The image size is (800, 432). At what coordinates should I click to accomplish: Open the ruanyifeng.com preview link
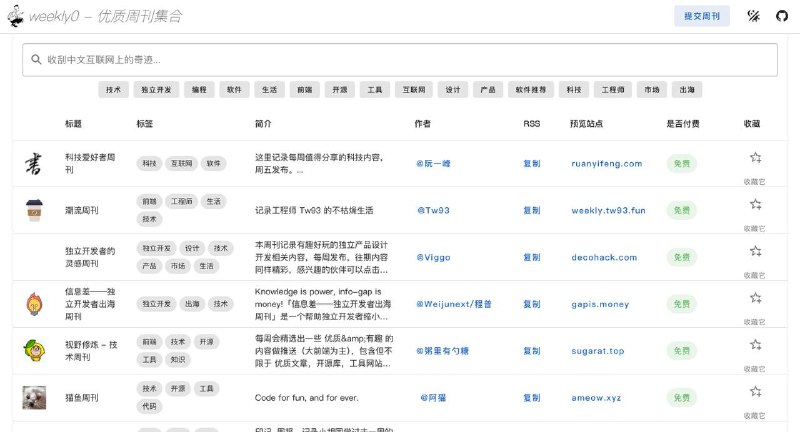pos(606,163)
